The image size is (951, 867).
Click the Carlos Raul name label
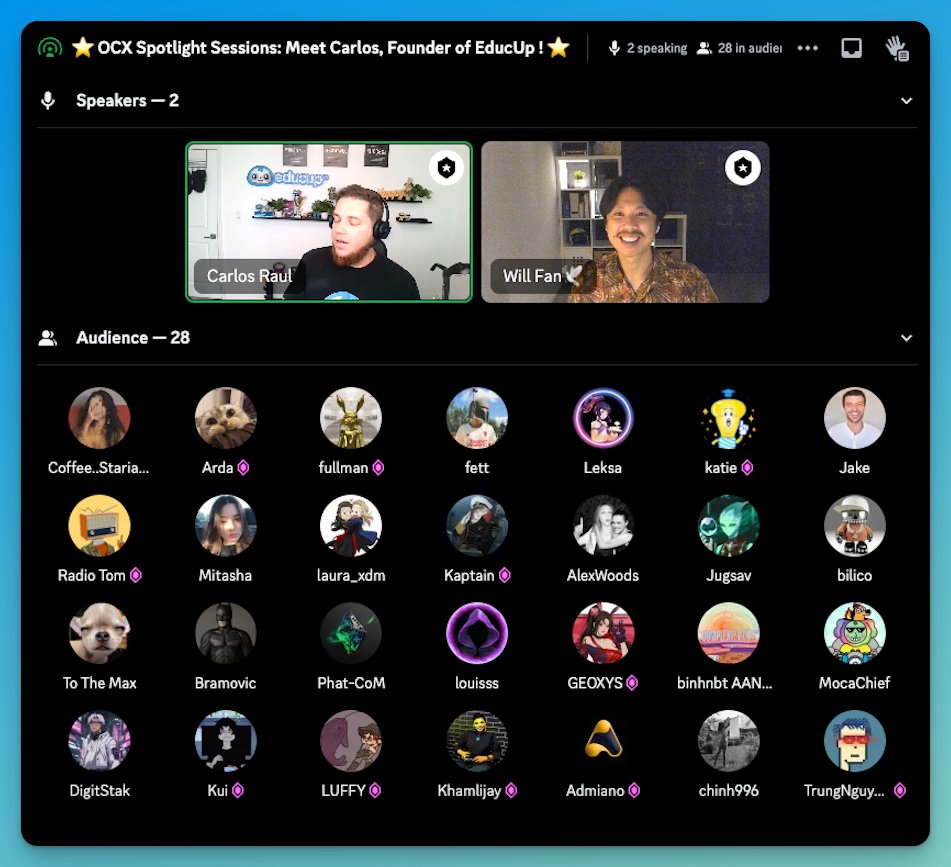point(248,277)
